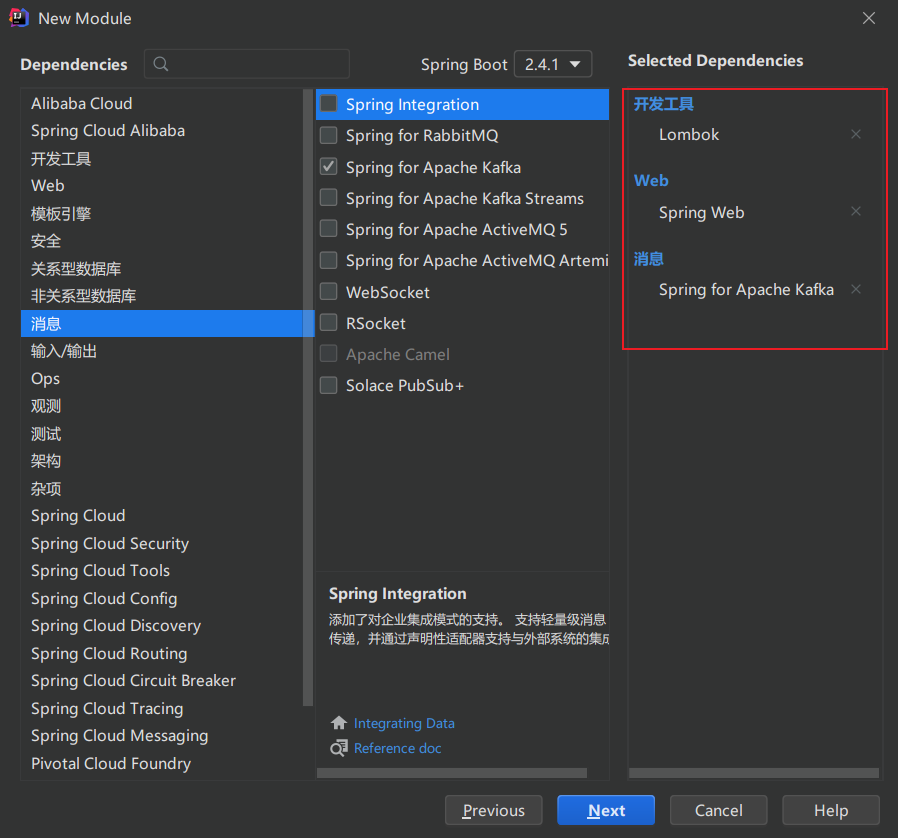The image size is (898, 838).
Task: Remove Lombok from selected dependencies
Action: [x=856, y=134]
